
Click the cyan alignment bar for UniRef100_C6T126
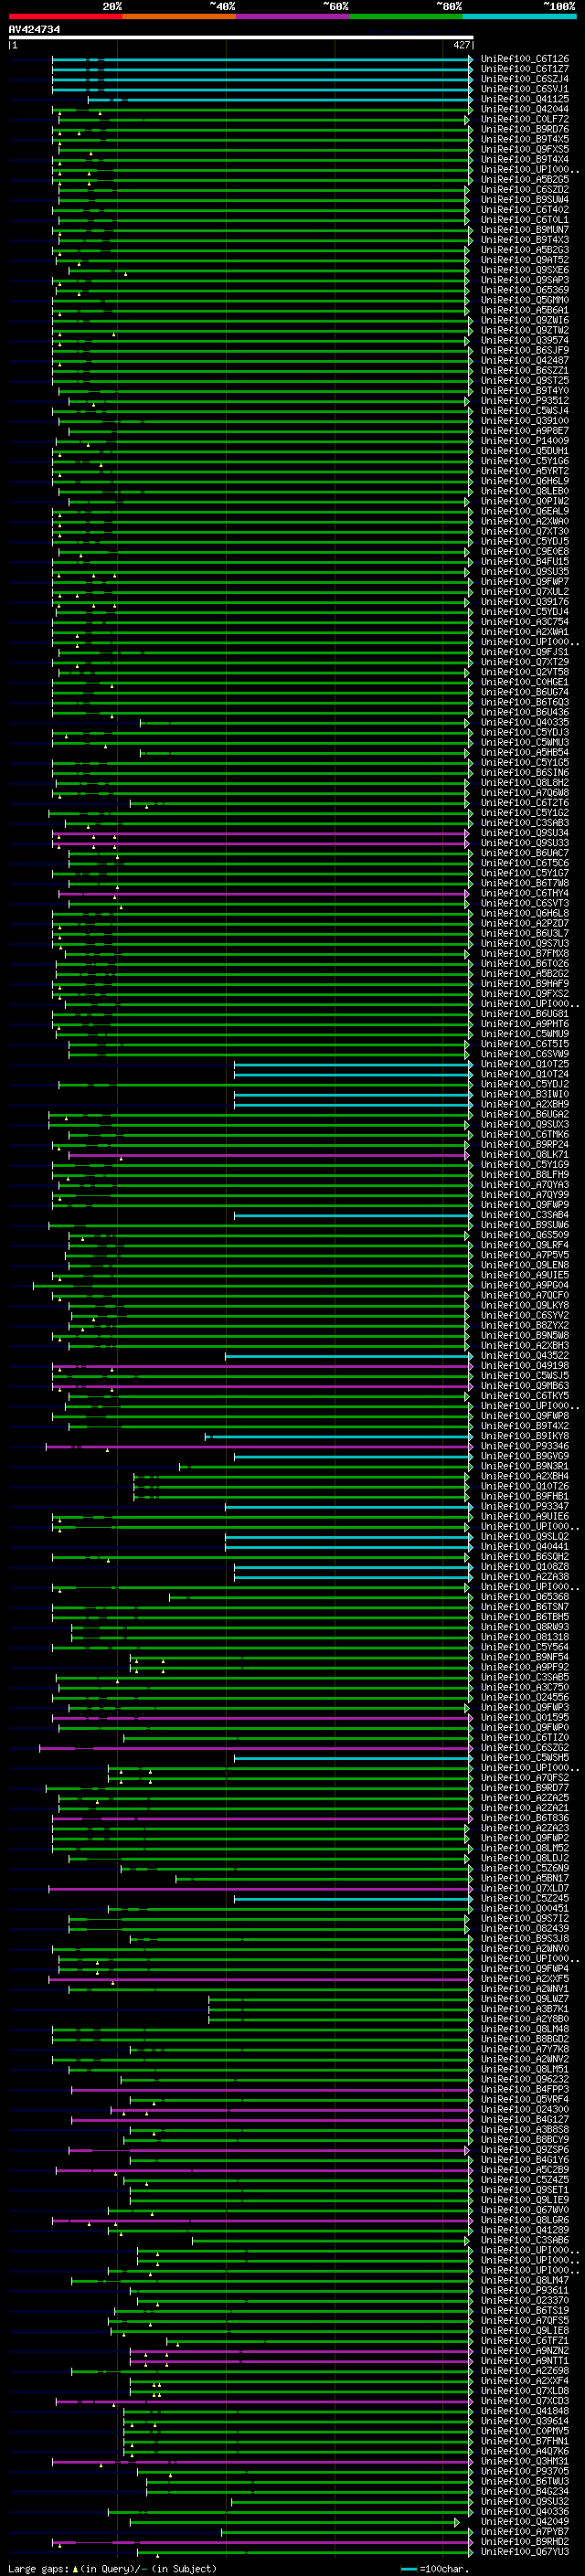pyautogui.click(x=262, y=59)
